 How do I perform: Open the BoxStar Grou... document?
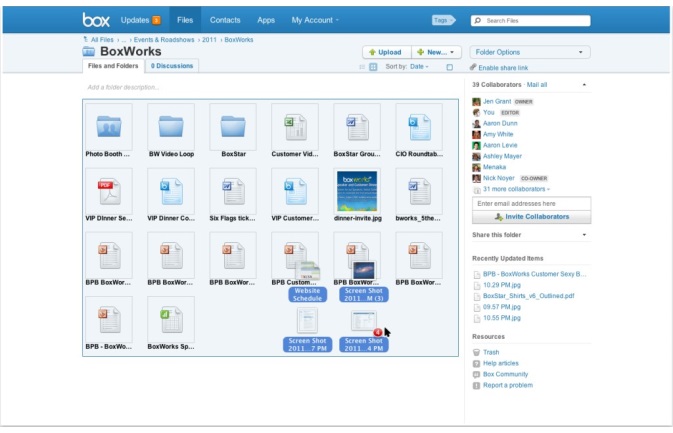(357, 127)
